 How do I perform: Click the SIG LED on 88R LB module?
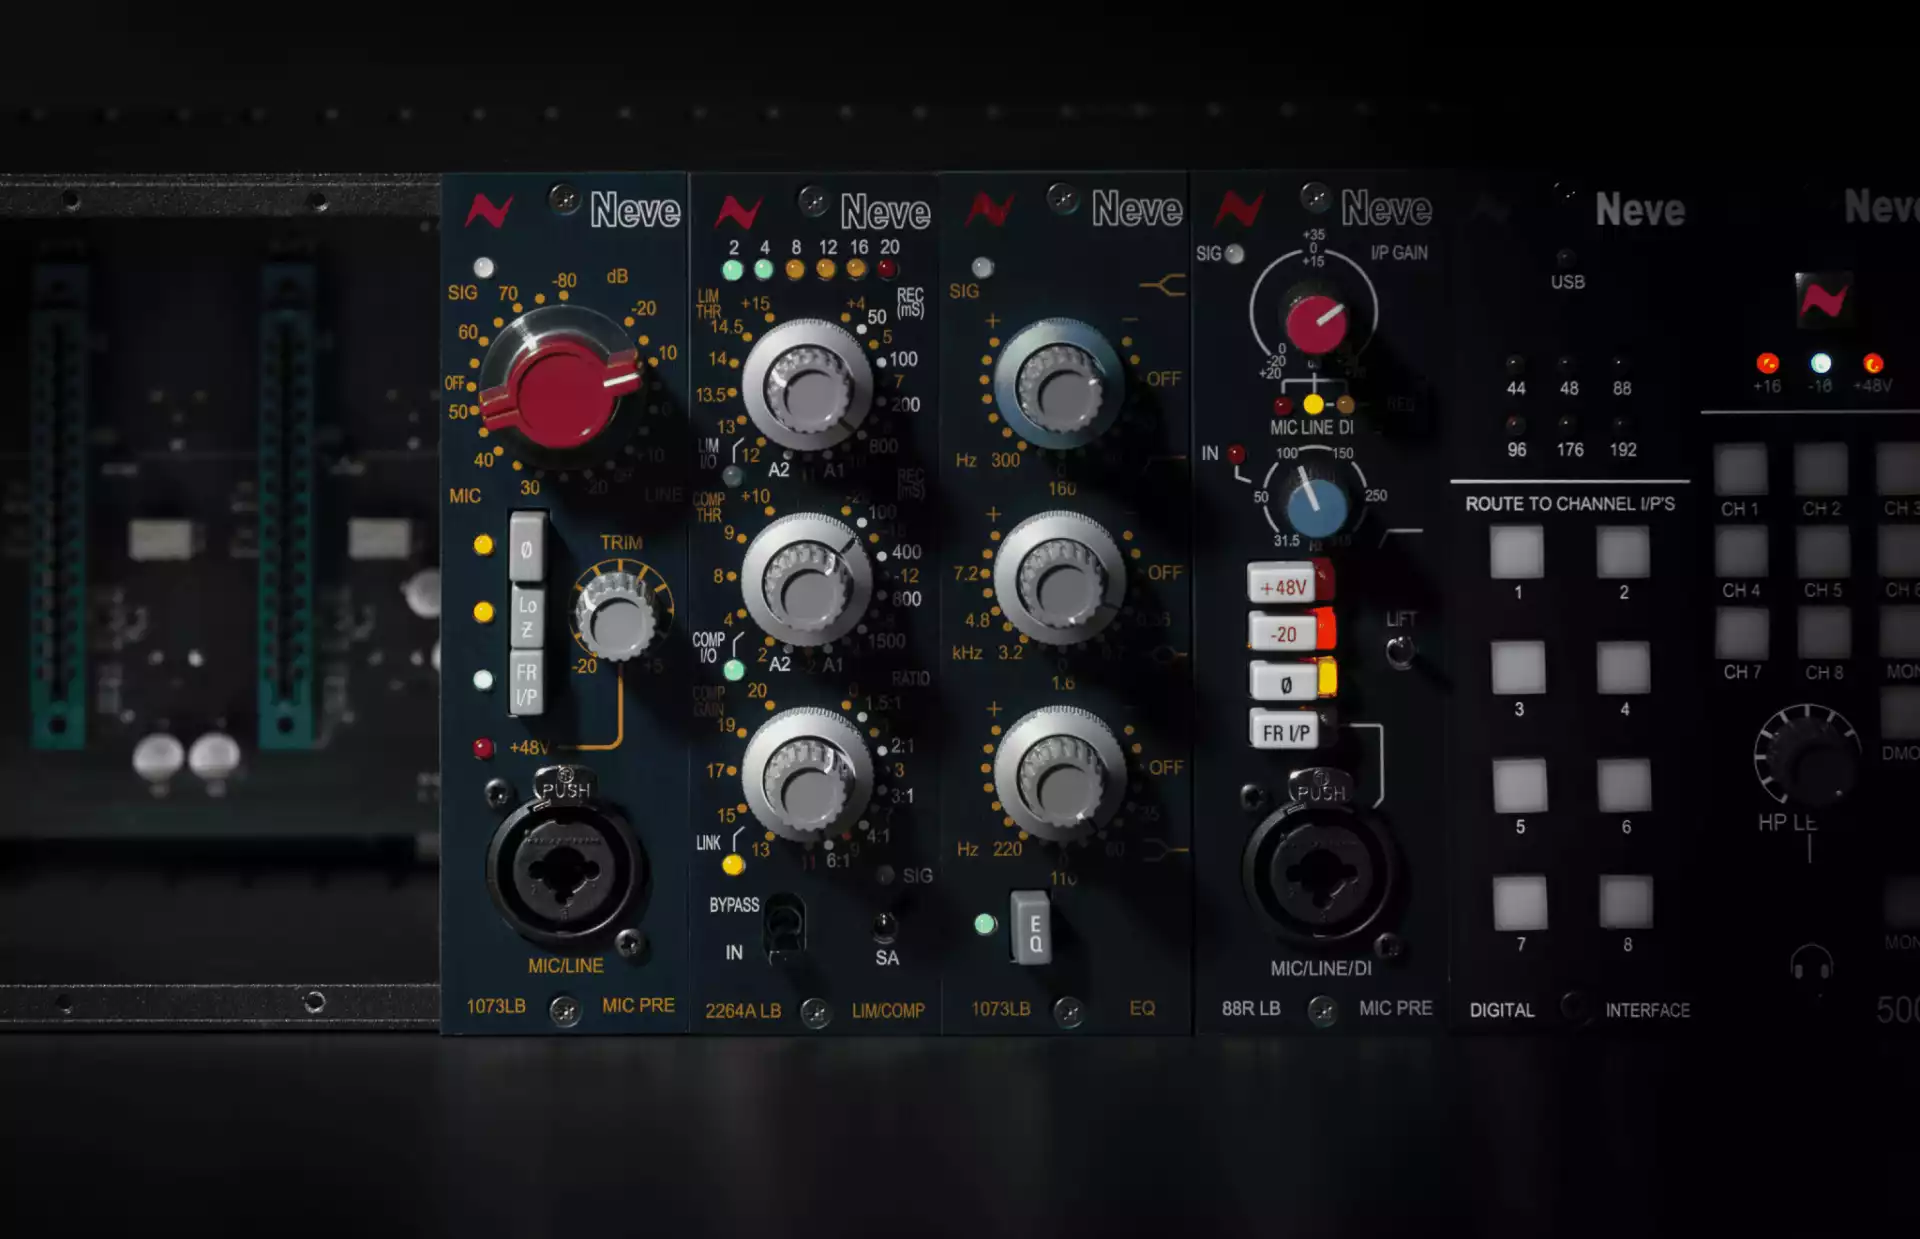(1235, 254)
